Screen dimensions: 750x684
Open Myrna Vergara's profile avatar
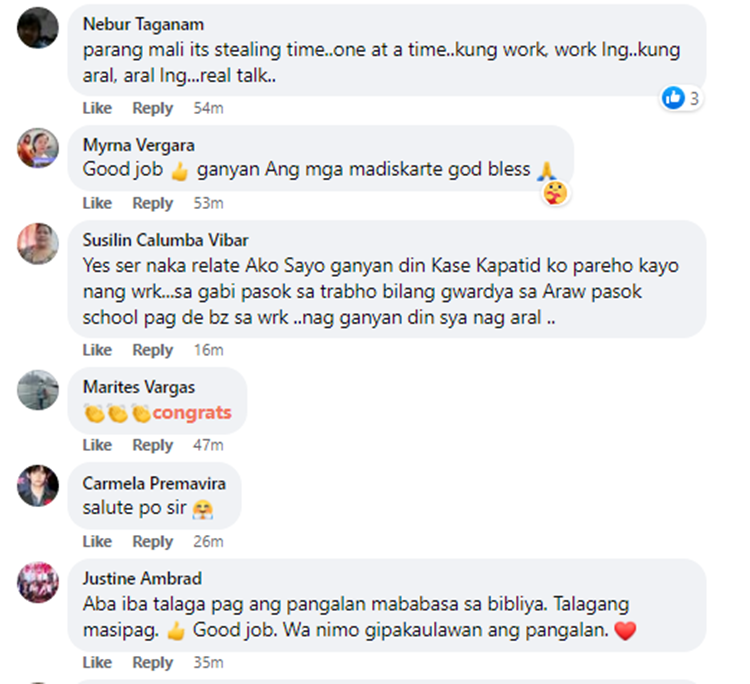tap(38, 148)
